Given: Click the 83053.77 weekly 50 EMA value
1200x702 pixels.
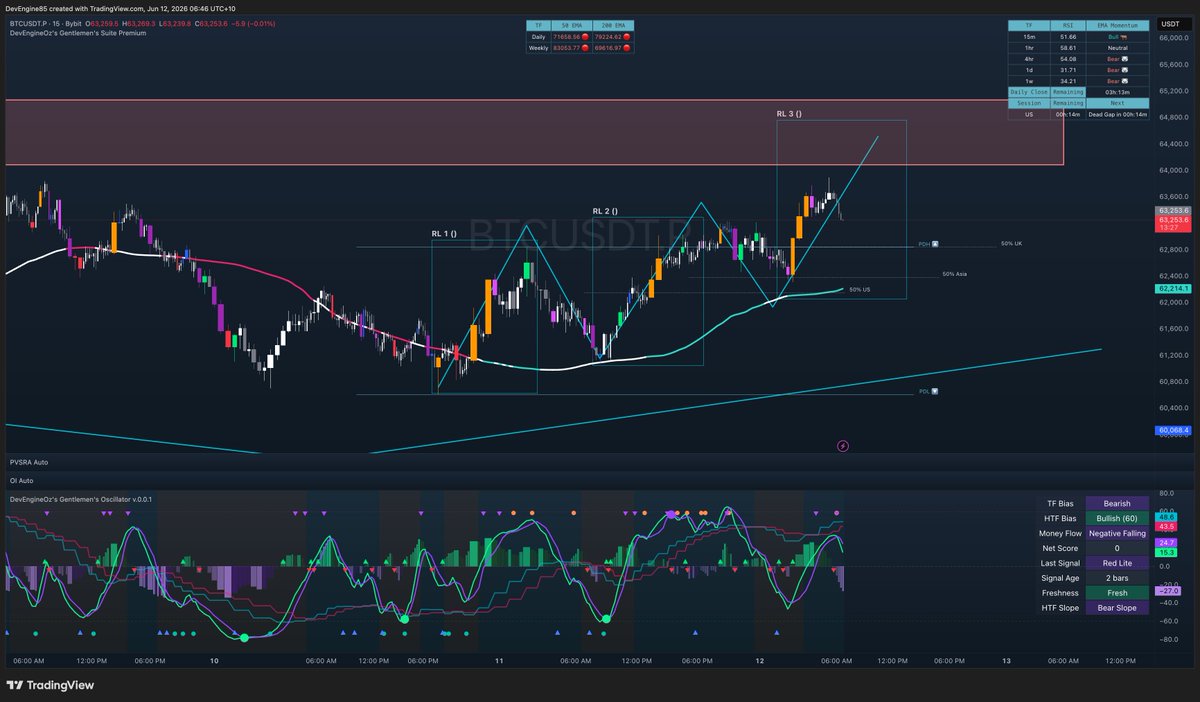Looking at the screenshot, I should (x=569, y=47).
